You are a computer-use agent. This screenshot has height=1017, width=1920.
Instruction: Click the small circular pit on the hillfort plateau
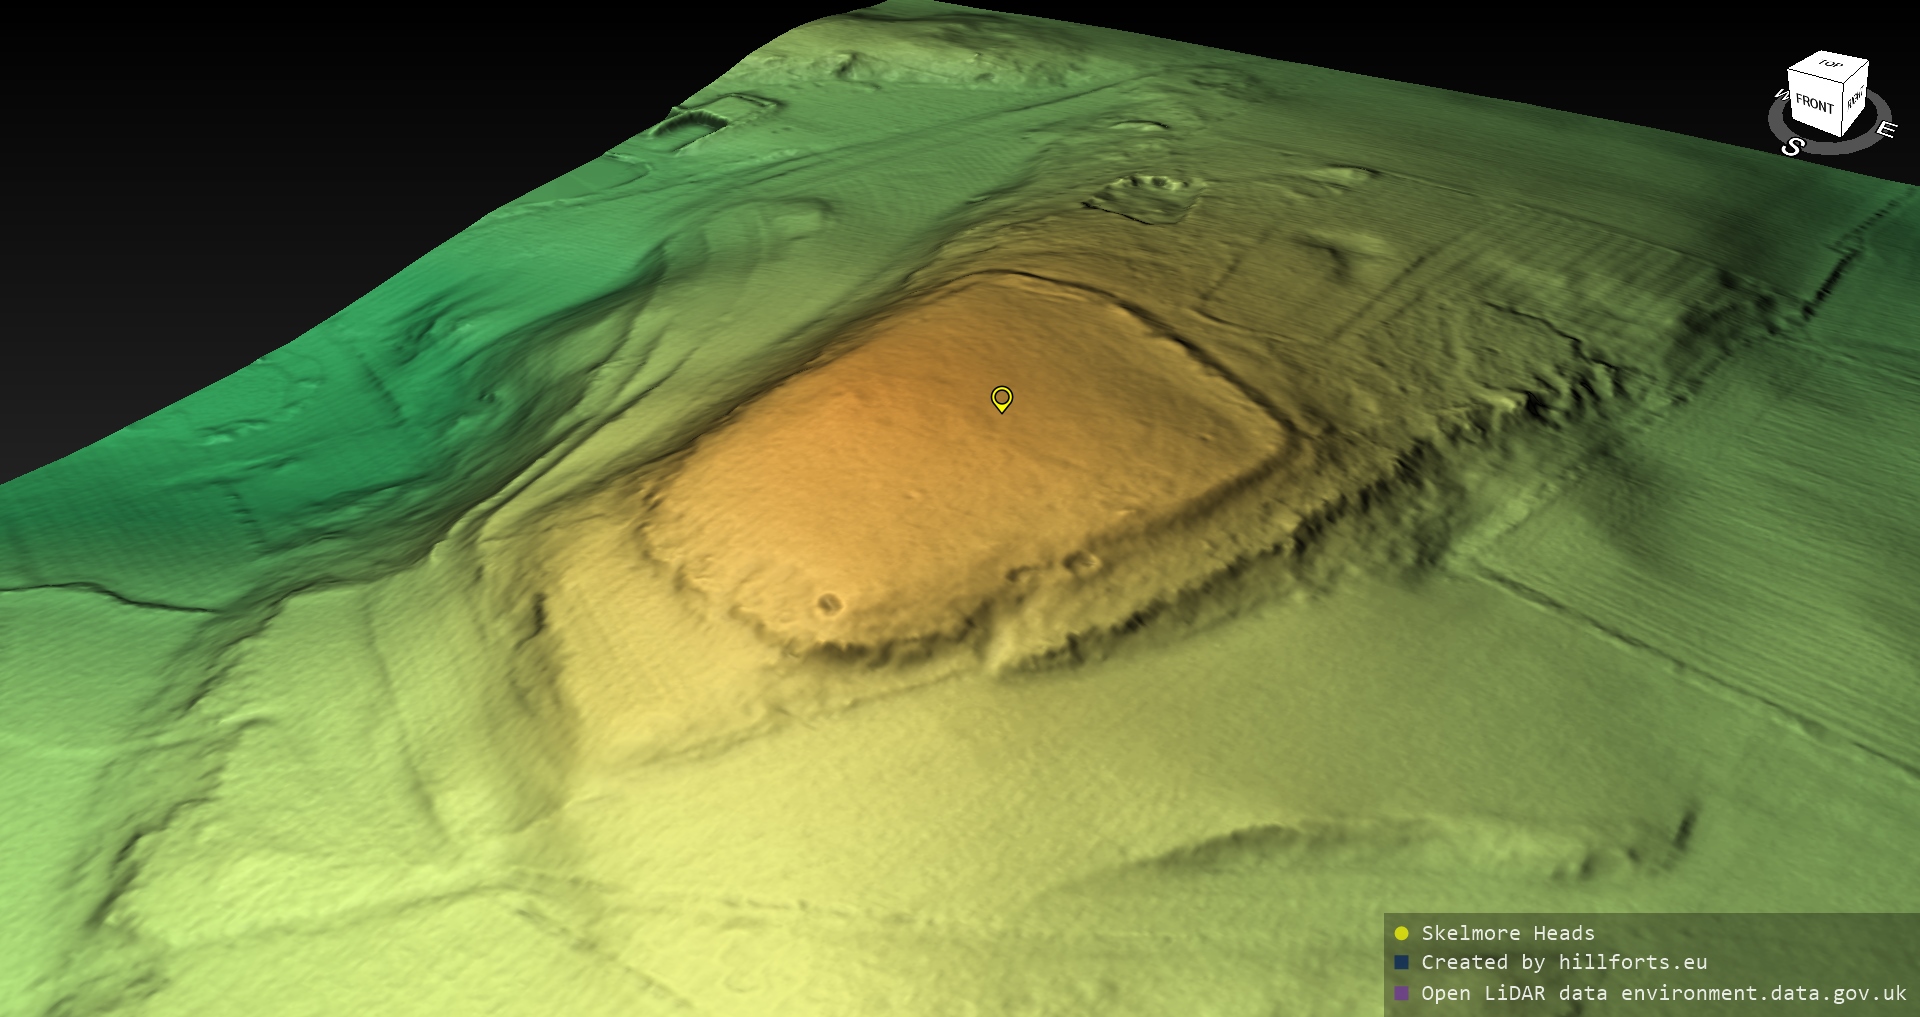point(828,603)
